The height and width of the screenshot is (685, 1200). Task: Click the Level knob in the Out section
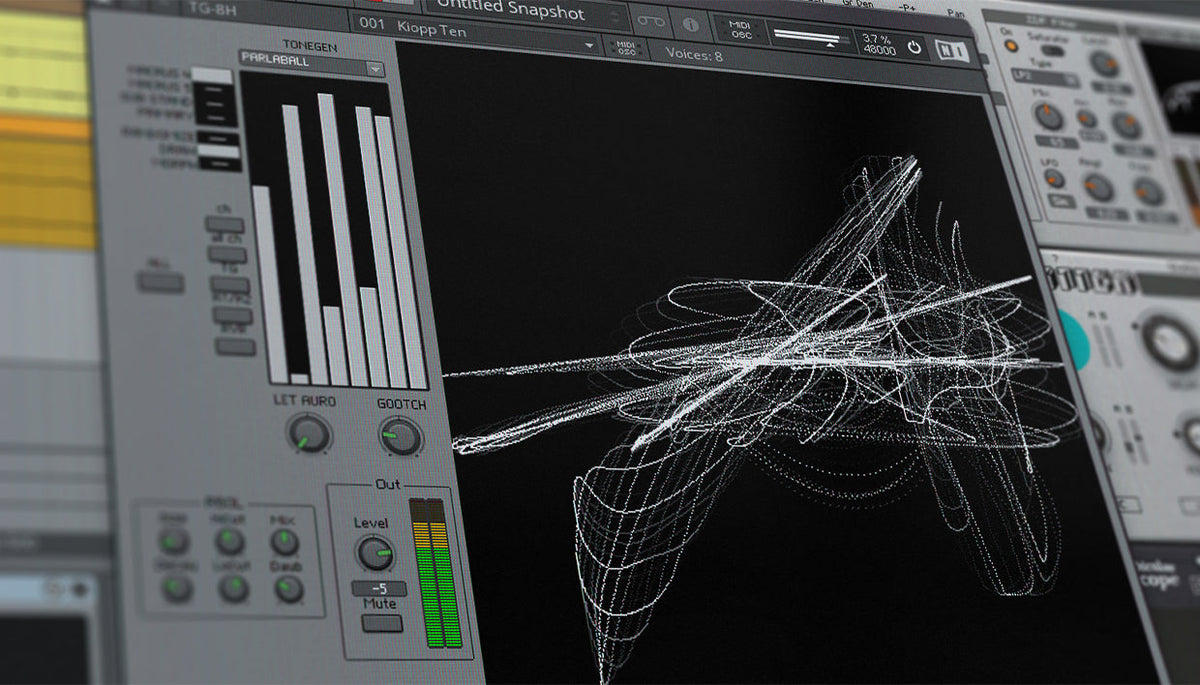pos(375,552)
